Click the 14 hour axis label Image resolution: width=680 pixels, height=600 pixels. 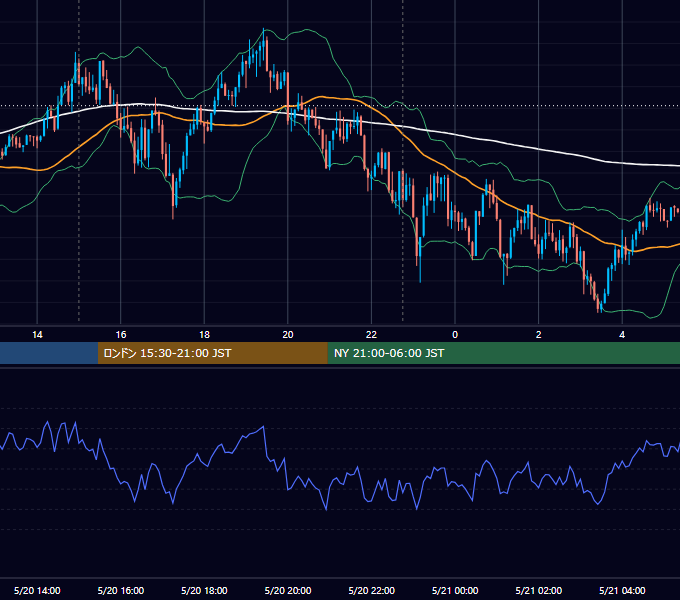(37, 335)
